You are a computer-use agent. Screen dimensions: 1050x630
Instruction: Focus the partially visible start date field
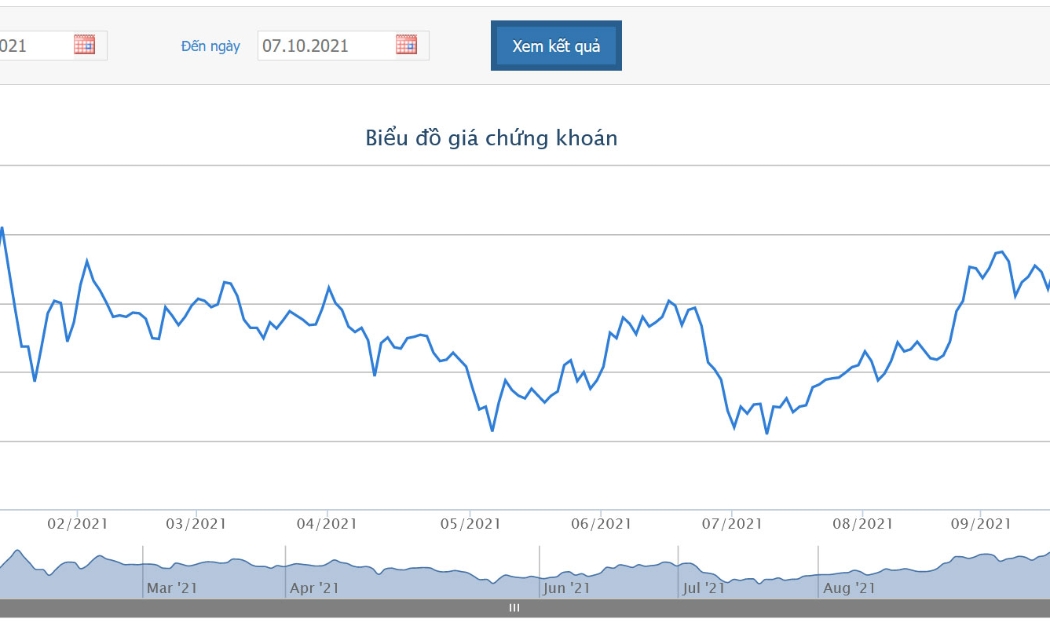(x=54, y=46)
